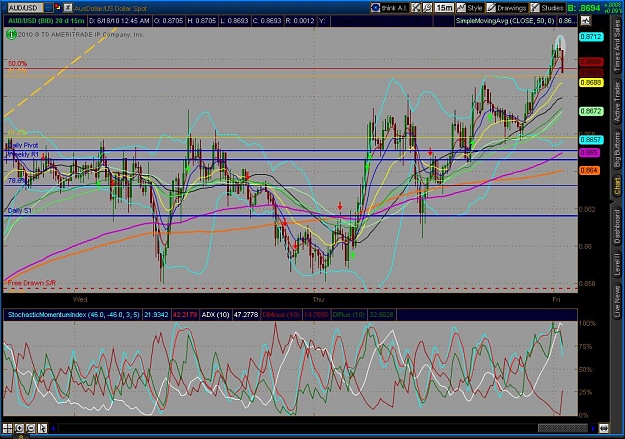Click the fit-to-width icon at bottom right
625x439 pixels.
(x=604, y=429)
